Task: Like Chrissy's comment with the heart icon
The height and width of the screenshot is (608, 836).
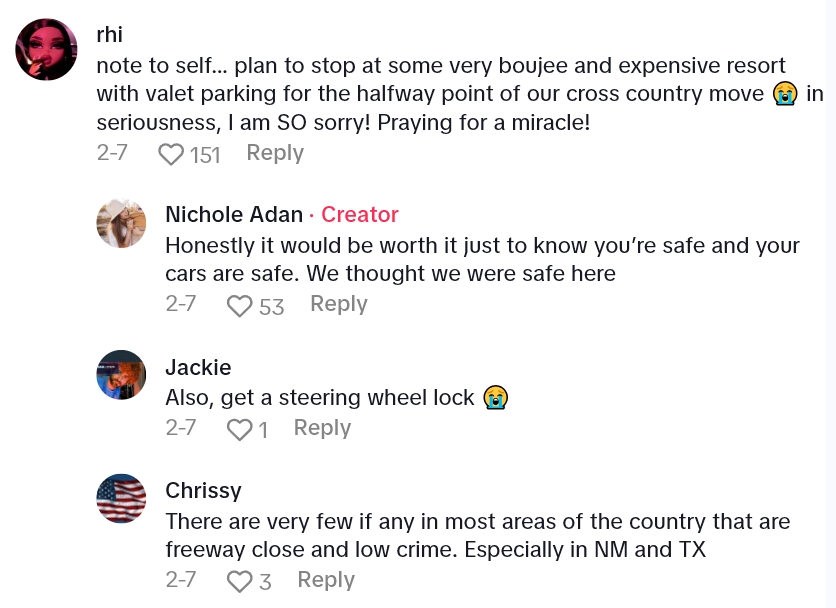Action: (240, 581)
